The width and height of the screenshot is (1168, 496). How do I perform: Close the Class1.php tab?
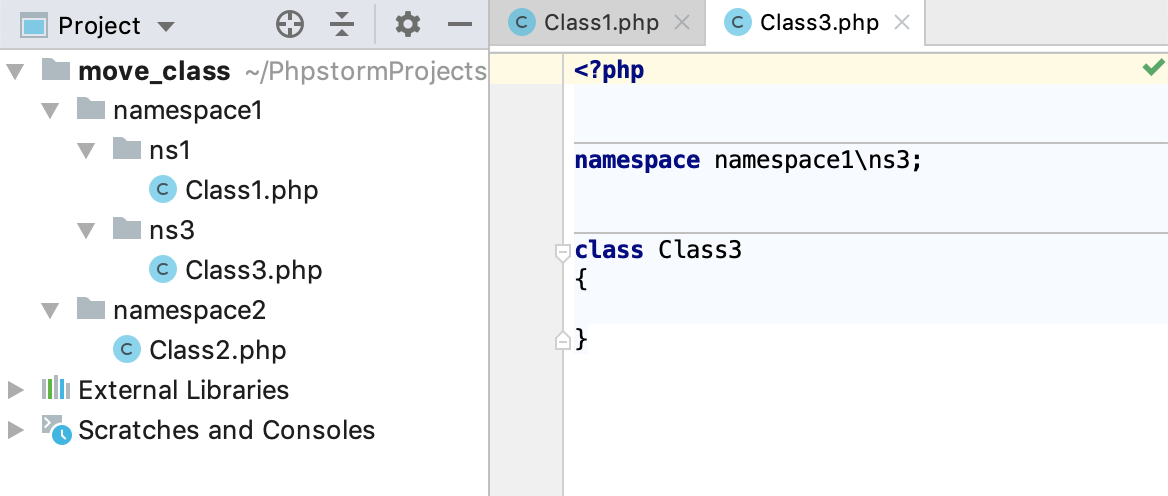tap(682, 23)
